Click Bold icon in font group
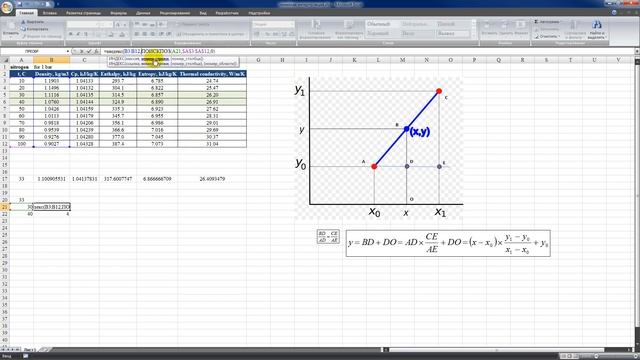Viewport: 640px width, 360px height. 71,34
